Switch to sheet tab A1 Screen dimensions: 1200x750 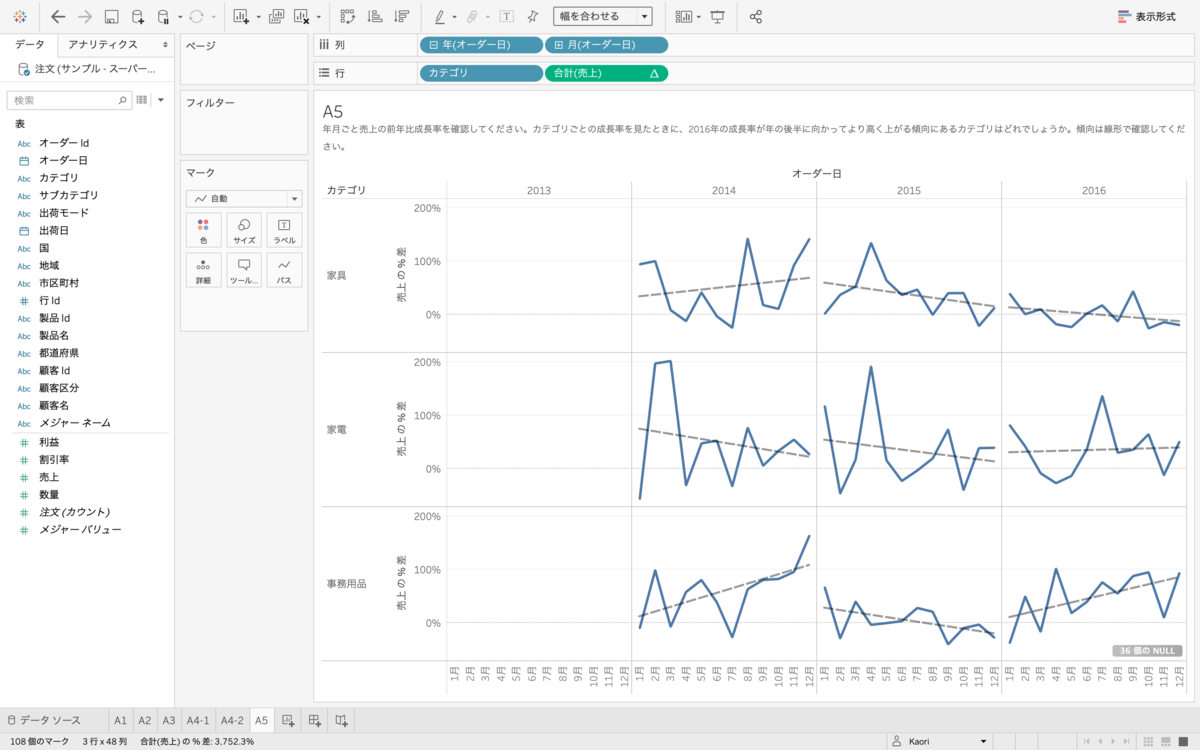pyautogui.click(x=120, y=720)
